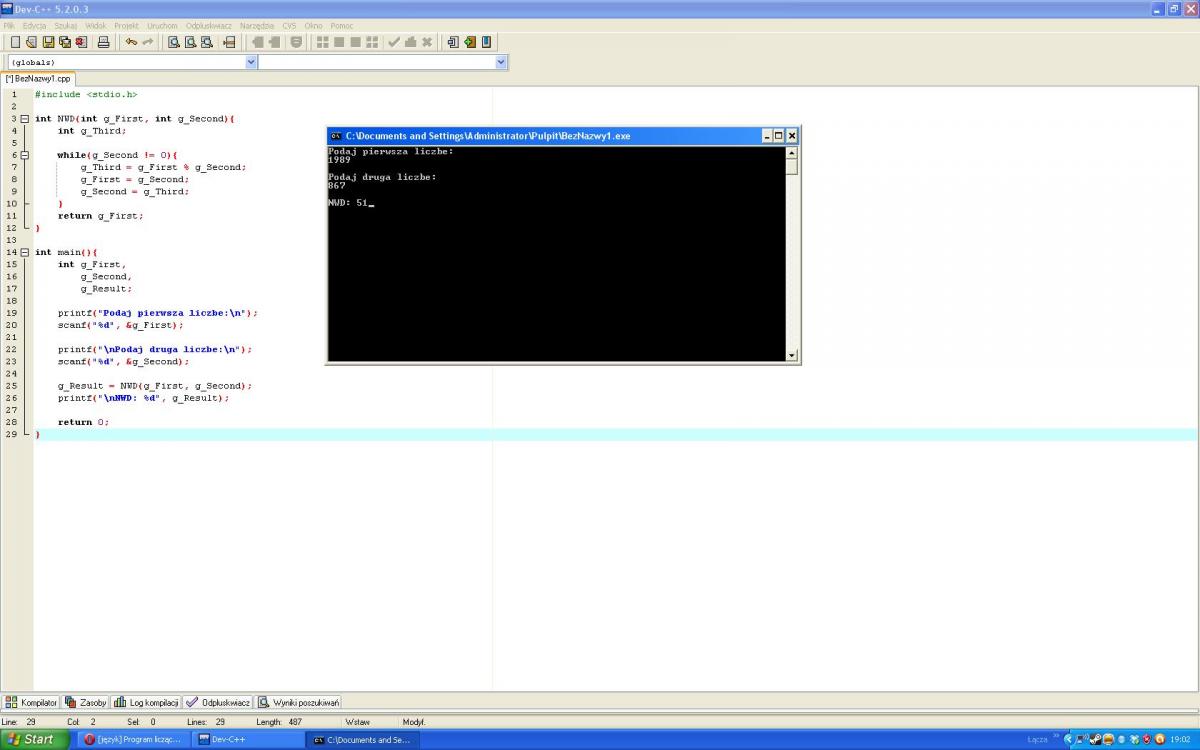Viewport: 1200px width, 750px height.
Task: Click the "#include <stdio.h>" code line
Action: (x=86, y=94)
